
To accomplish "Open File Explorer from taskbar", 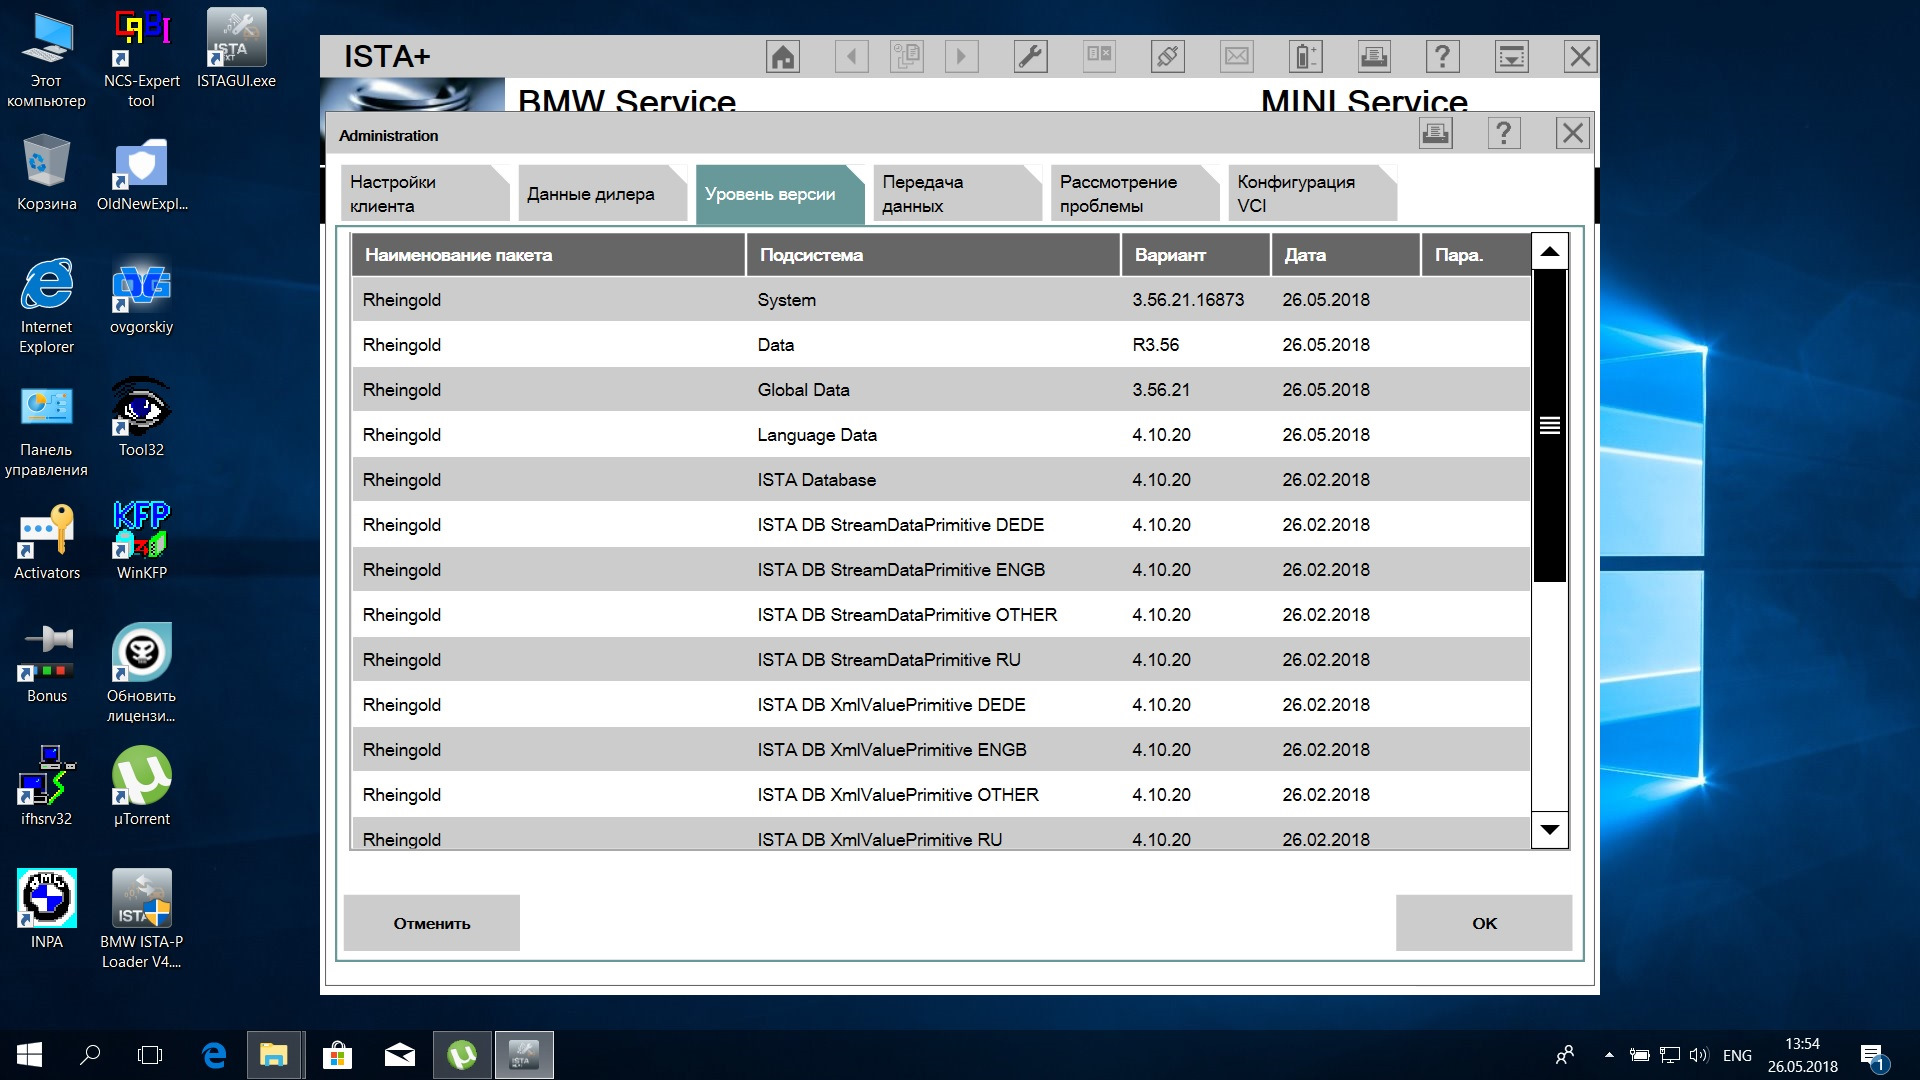I will point(274,1055).
